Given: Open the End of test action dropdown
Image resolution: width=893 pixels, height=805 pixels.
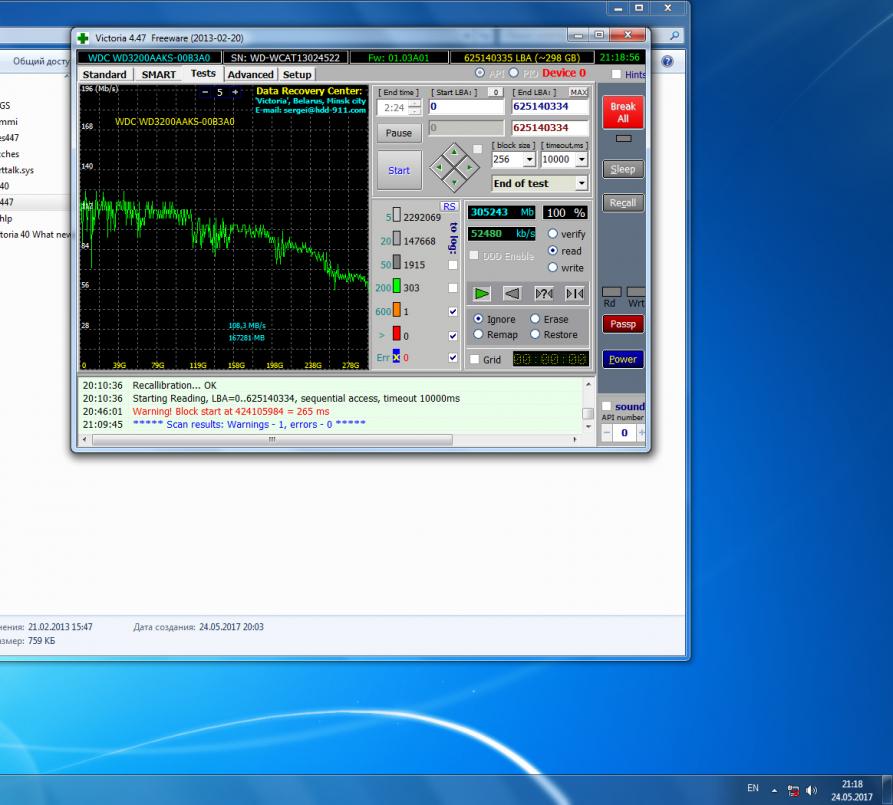Looking at the screenshot, I should (581, 183).
